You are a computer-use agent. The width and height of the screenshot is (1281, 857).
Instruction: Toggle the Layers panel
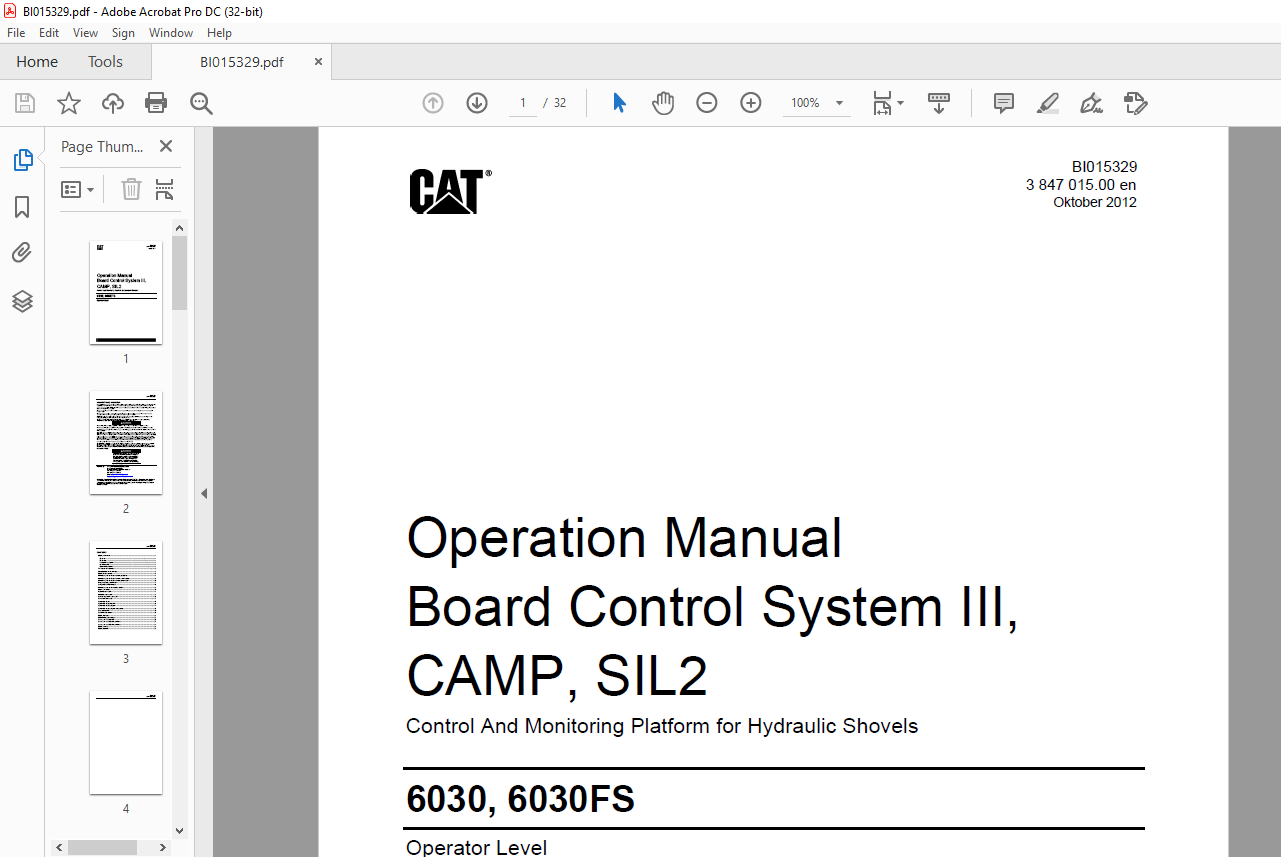click(22, 301)
